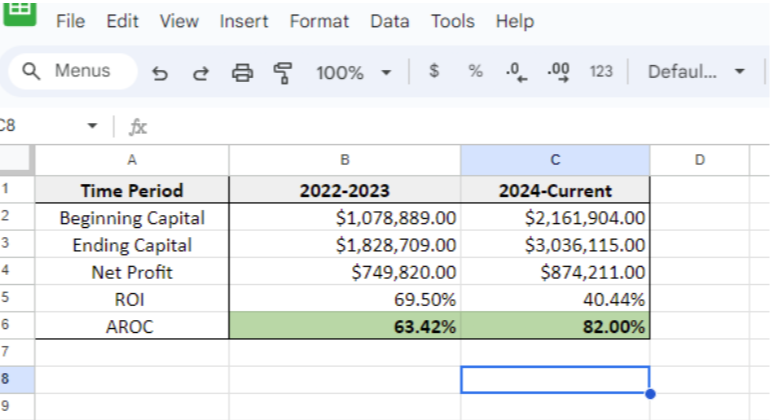The image size is (773, 420).
Task: Open the Data menu
Action: (x=390, y=21)
